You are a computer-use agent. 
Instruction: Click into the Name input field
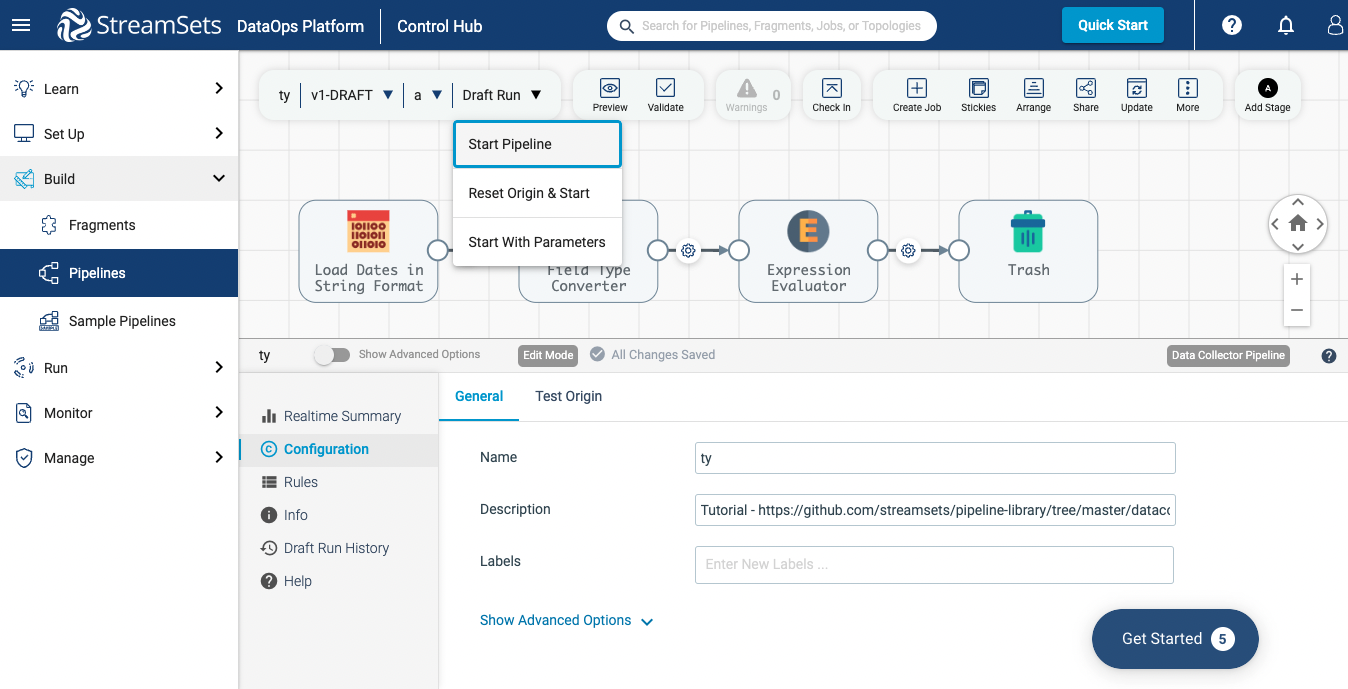(935, 458)
